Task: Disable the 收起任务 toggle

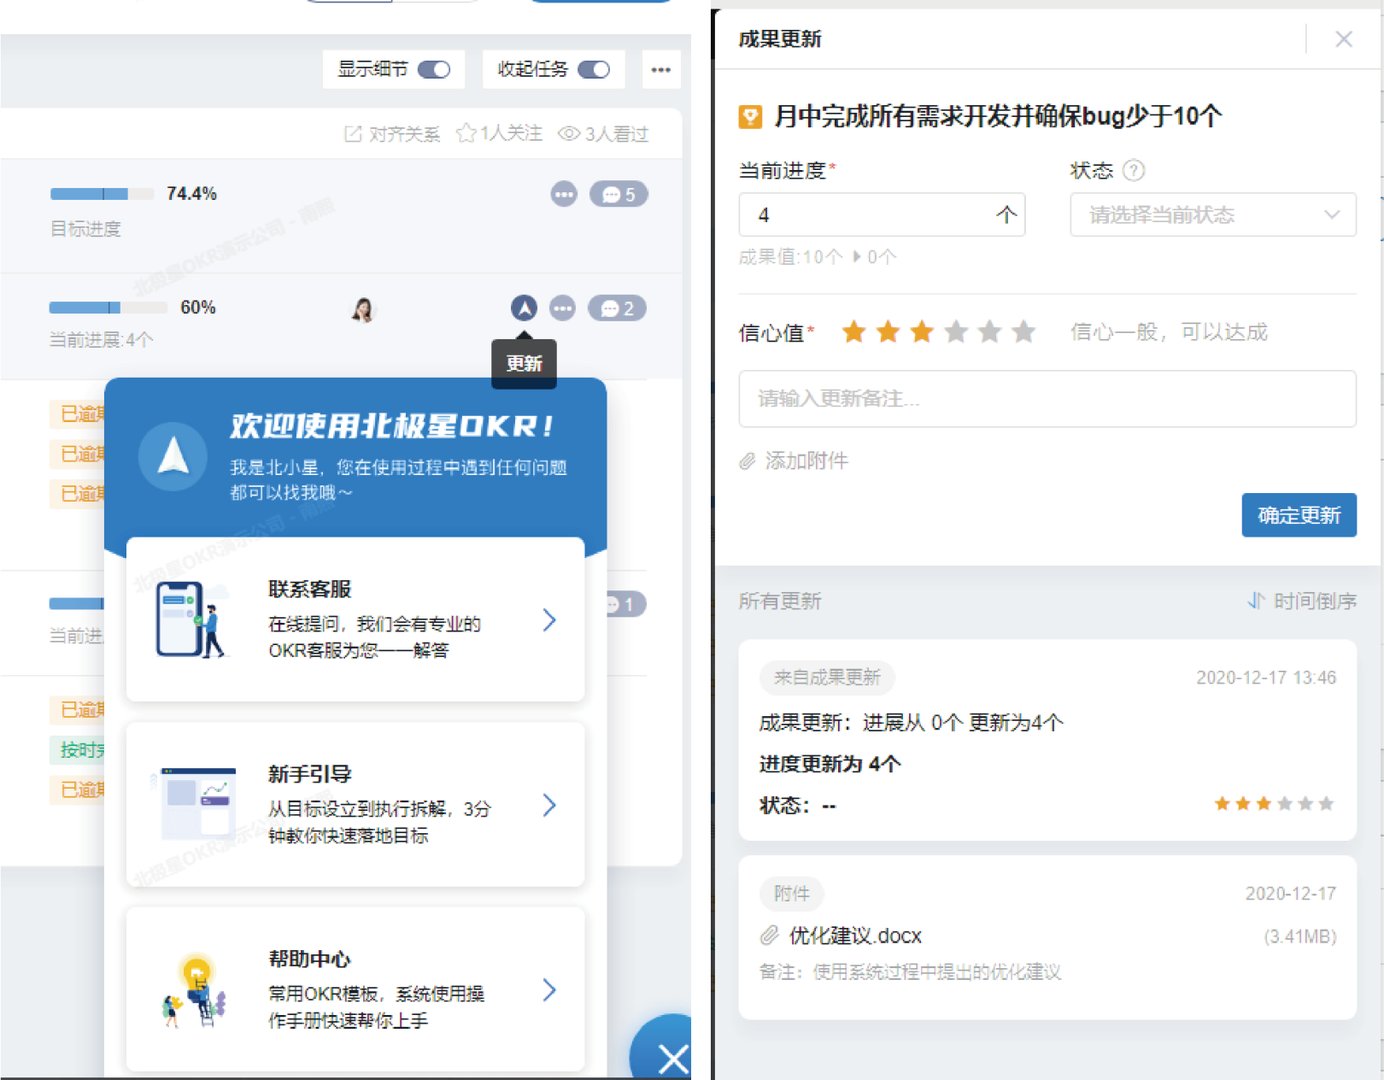Action: pos(594,69)
